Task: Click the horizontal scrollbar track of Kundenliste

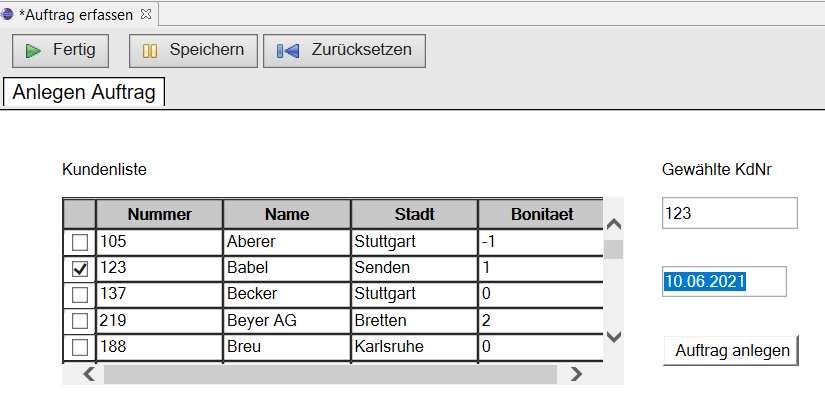Action: pos(330,374)
